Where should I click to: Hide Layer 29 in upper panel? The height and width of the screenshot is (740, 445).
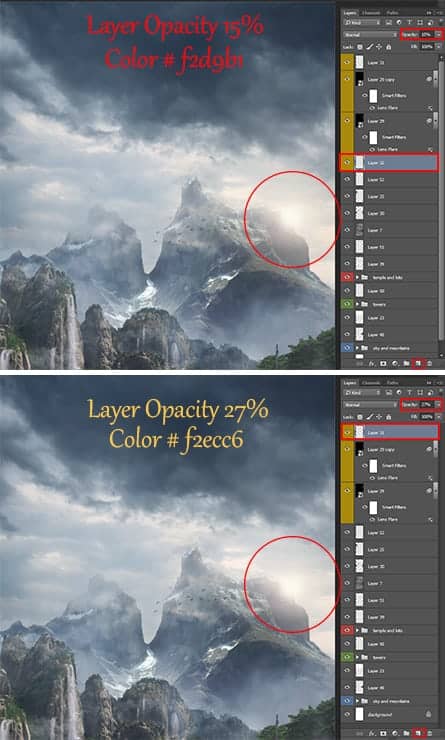(x=348, y=120)
